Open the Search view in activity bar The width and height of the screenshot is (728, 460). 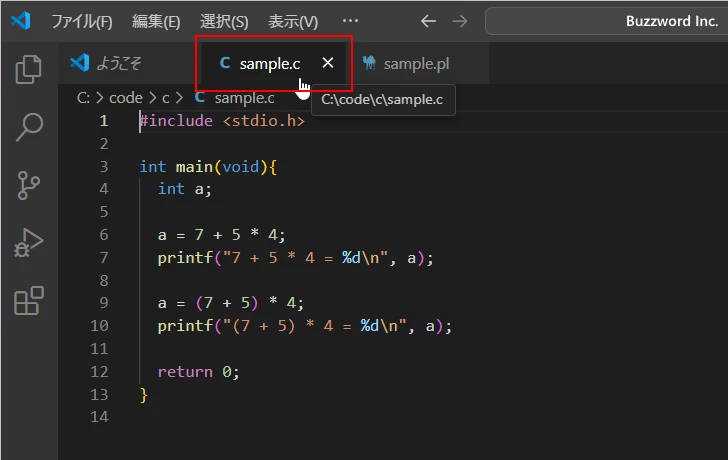pos(29,127)
